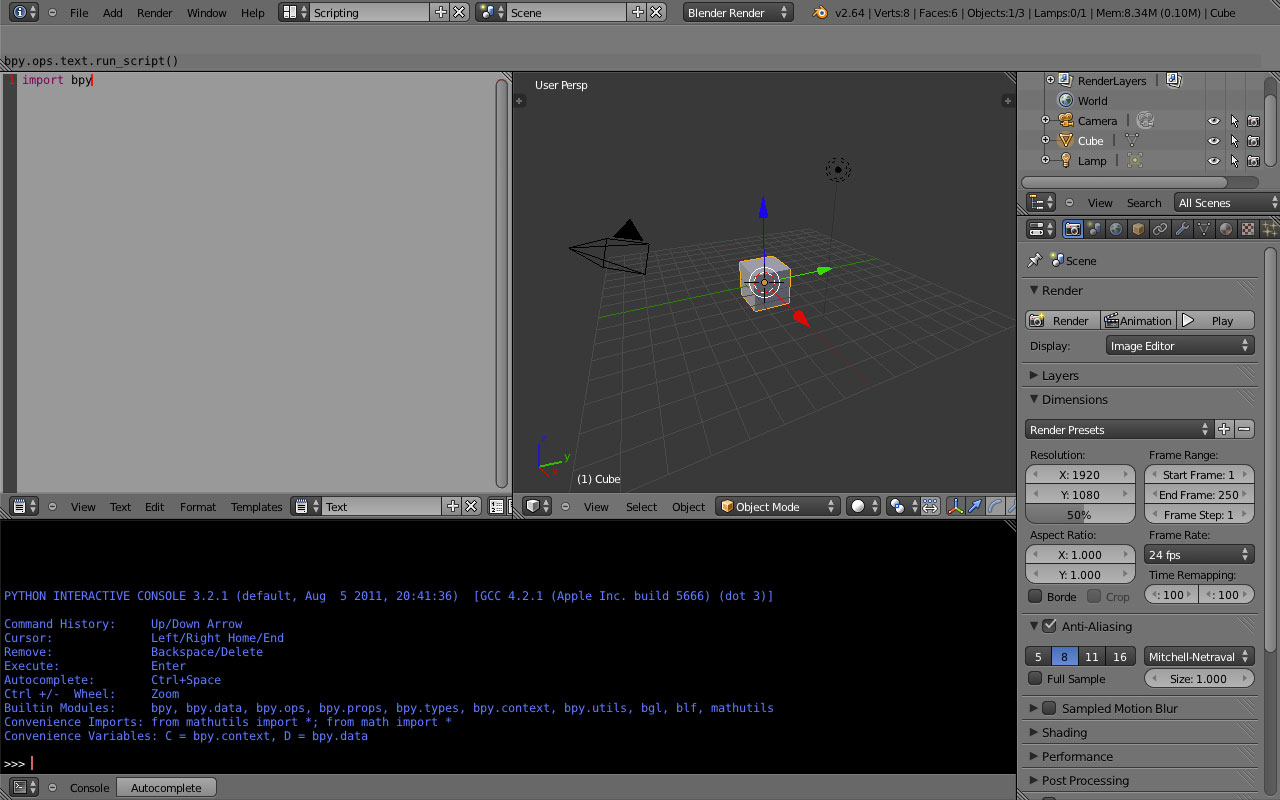Open the Texture properties checkerboard tab

1248,229
